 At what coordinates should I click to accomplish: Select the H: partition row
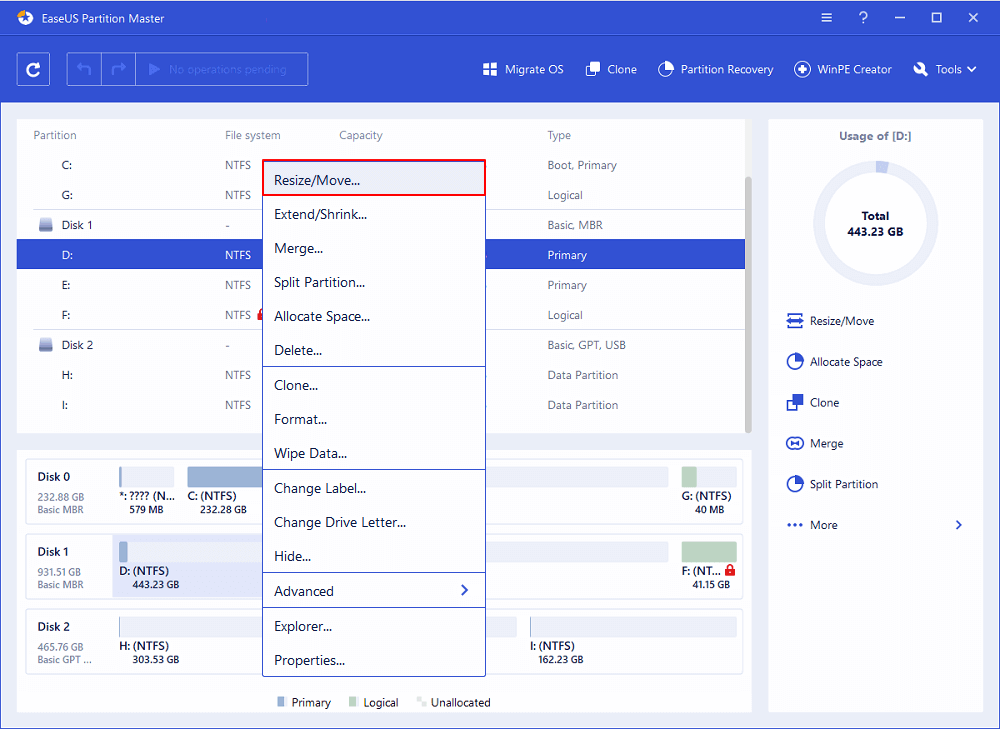click(381, 375)
